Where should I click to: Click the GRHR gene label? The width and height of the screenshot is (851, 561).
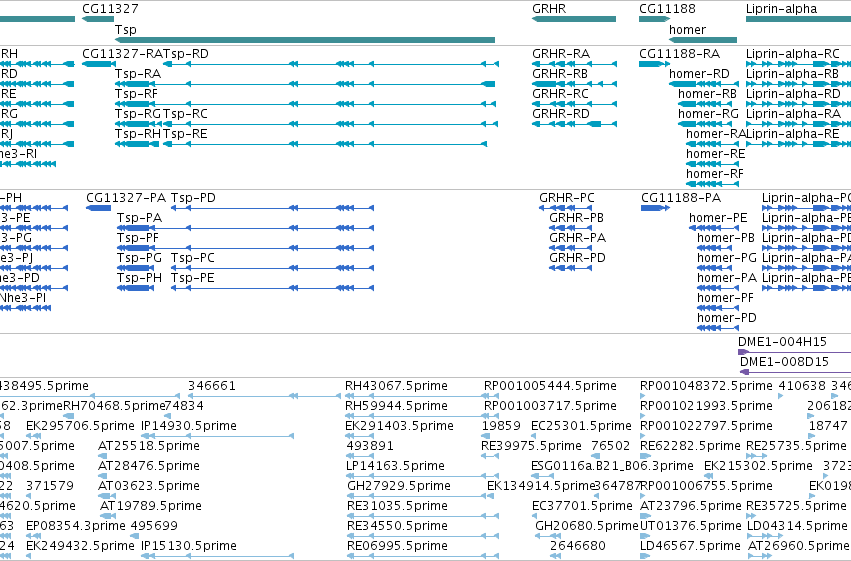point(549,9)
